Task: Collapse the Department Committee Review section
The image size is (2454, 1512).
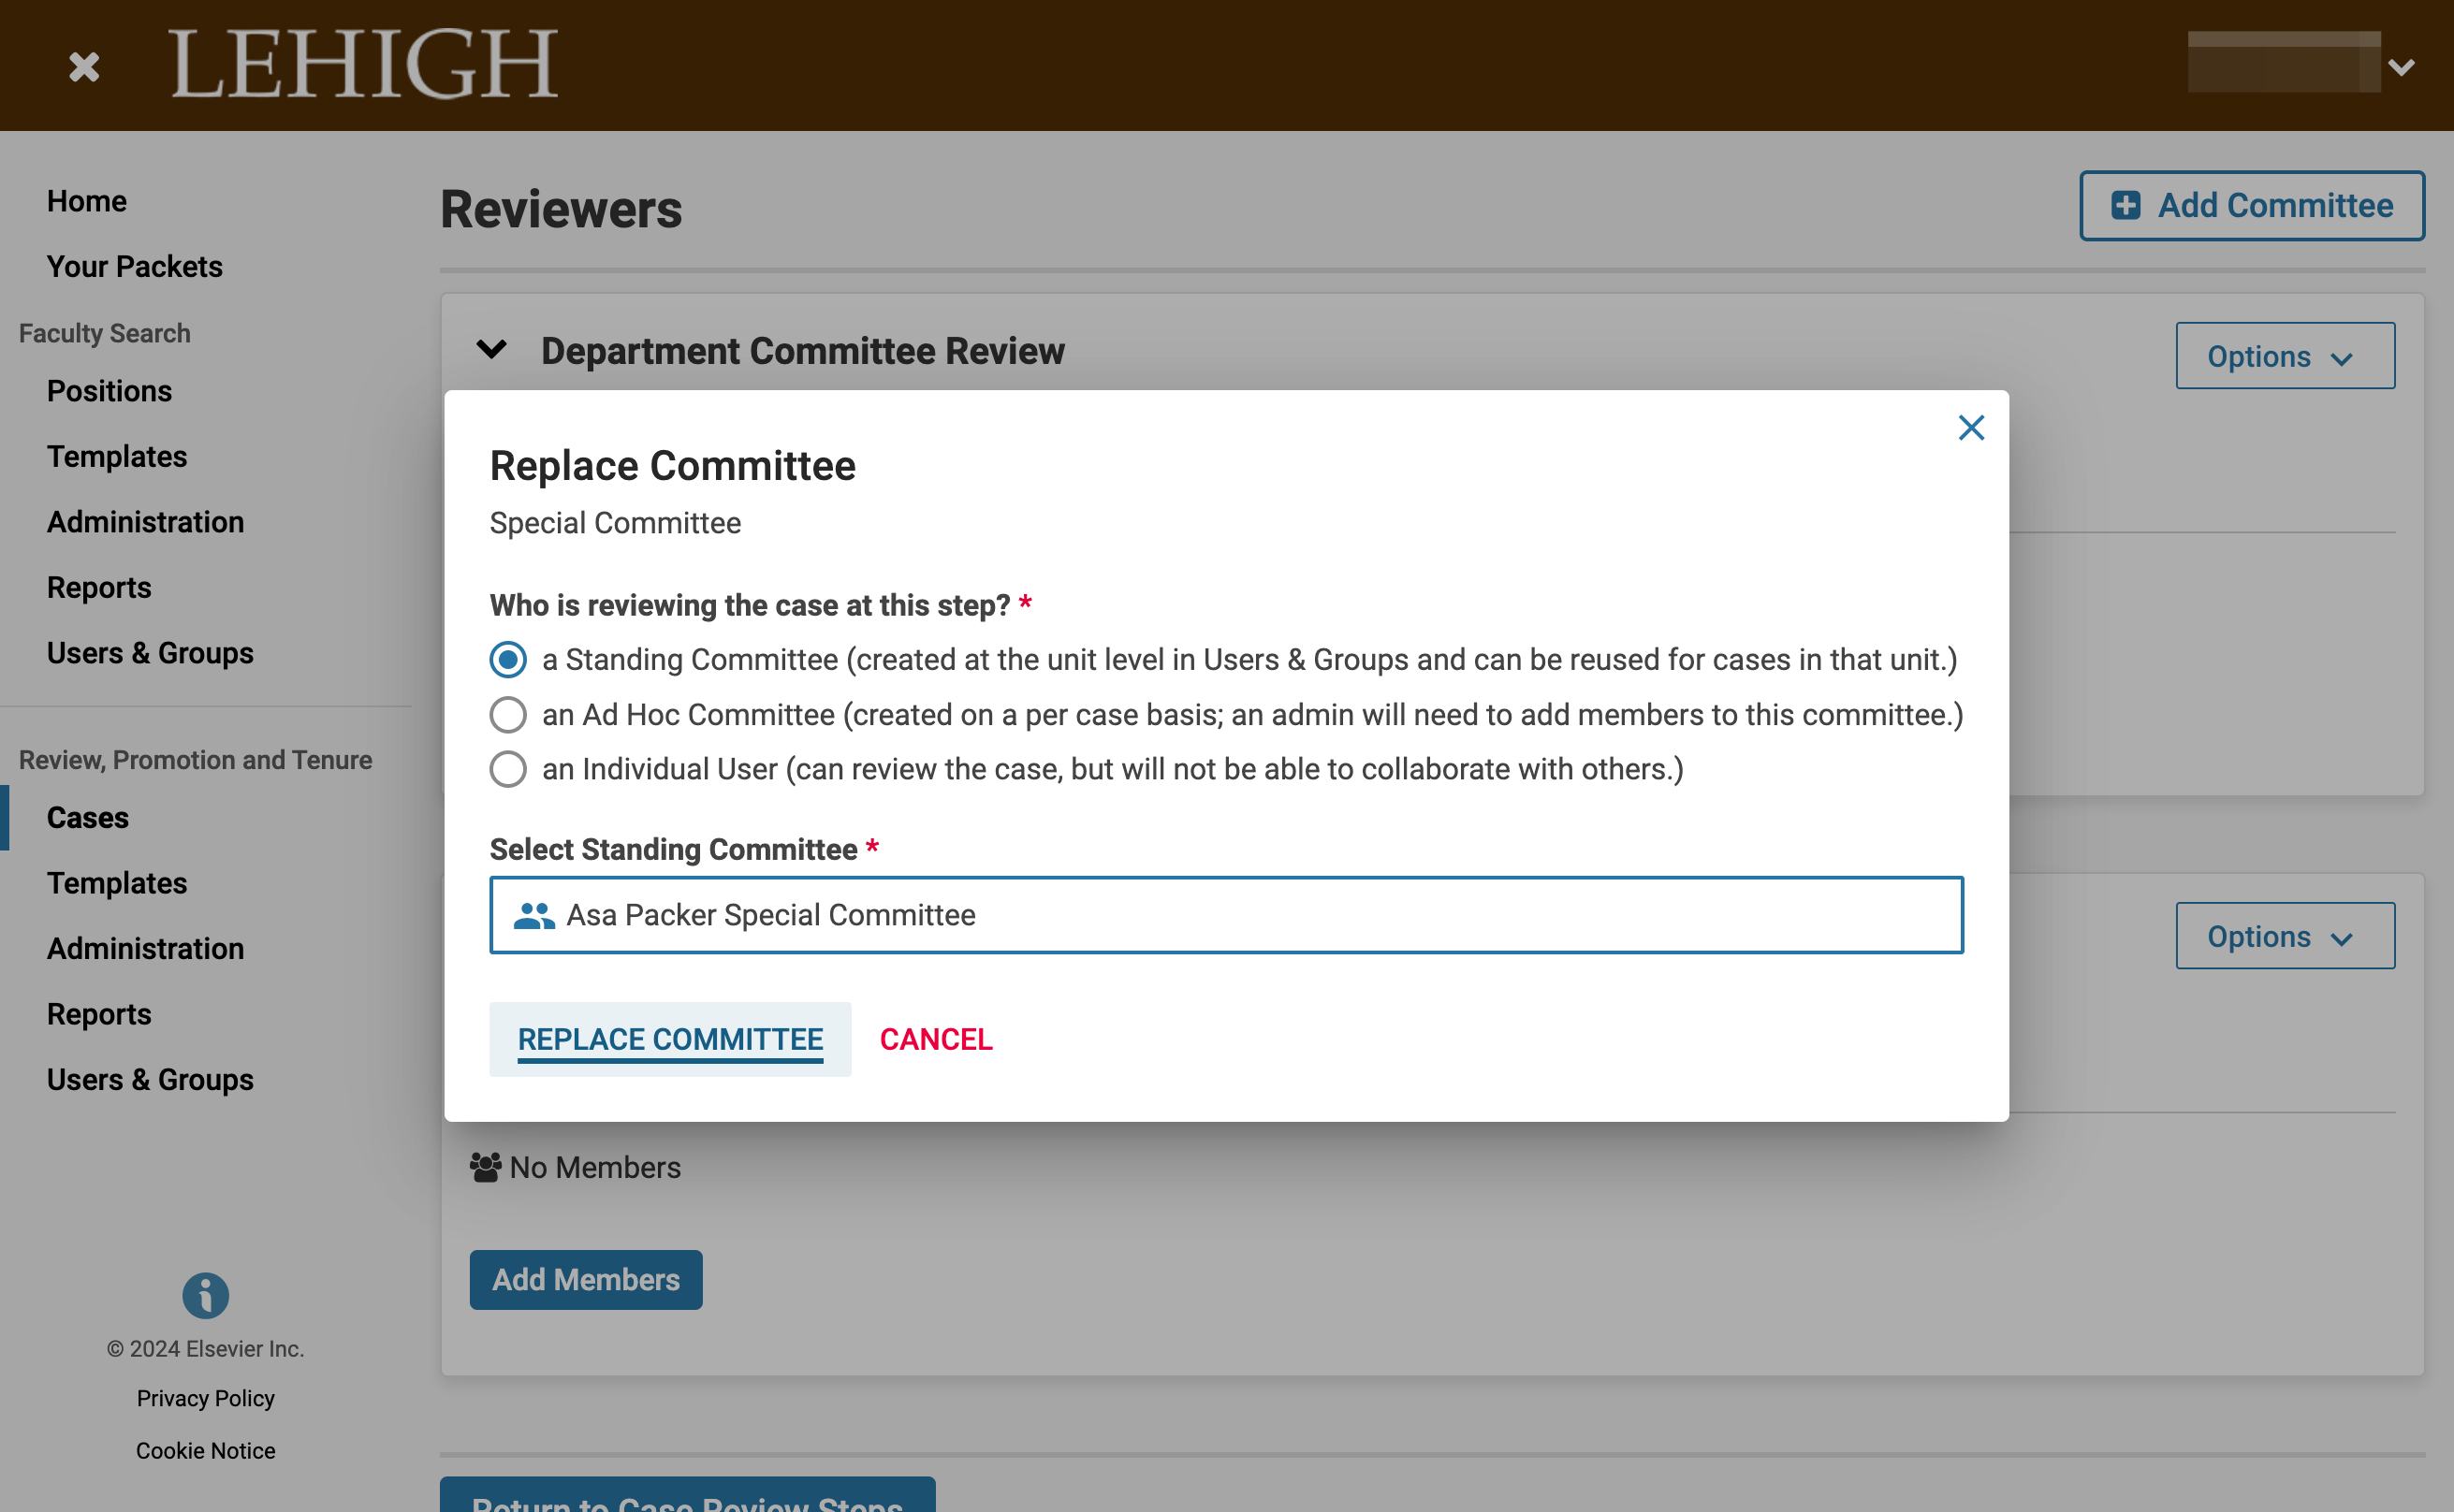Action: click(x=491, y=350)
